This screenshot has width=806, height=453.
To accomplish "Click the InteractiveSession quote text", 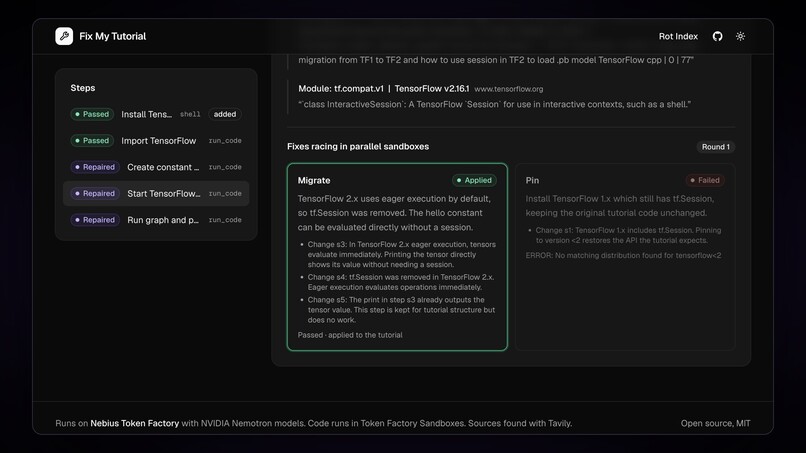I will [494, 104].
